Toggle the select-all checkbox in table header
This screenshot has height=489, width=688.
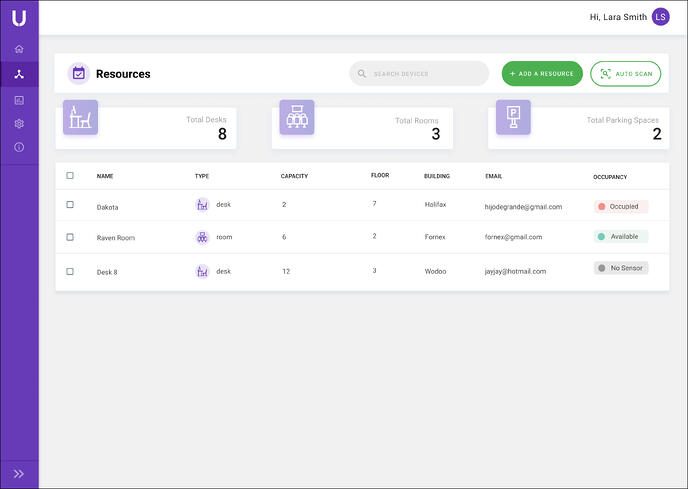tap(70, 175)
